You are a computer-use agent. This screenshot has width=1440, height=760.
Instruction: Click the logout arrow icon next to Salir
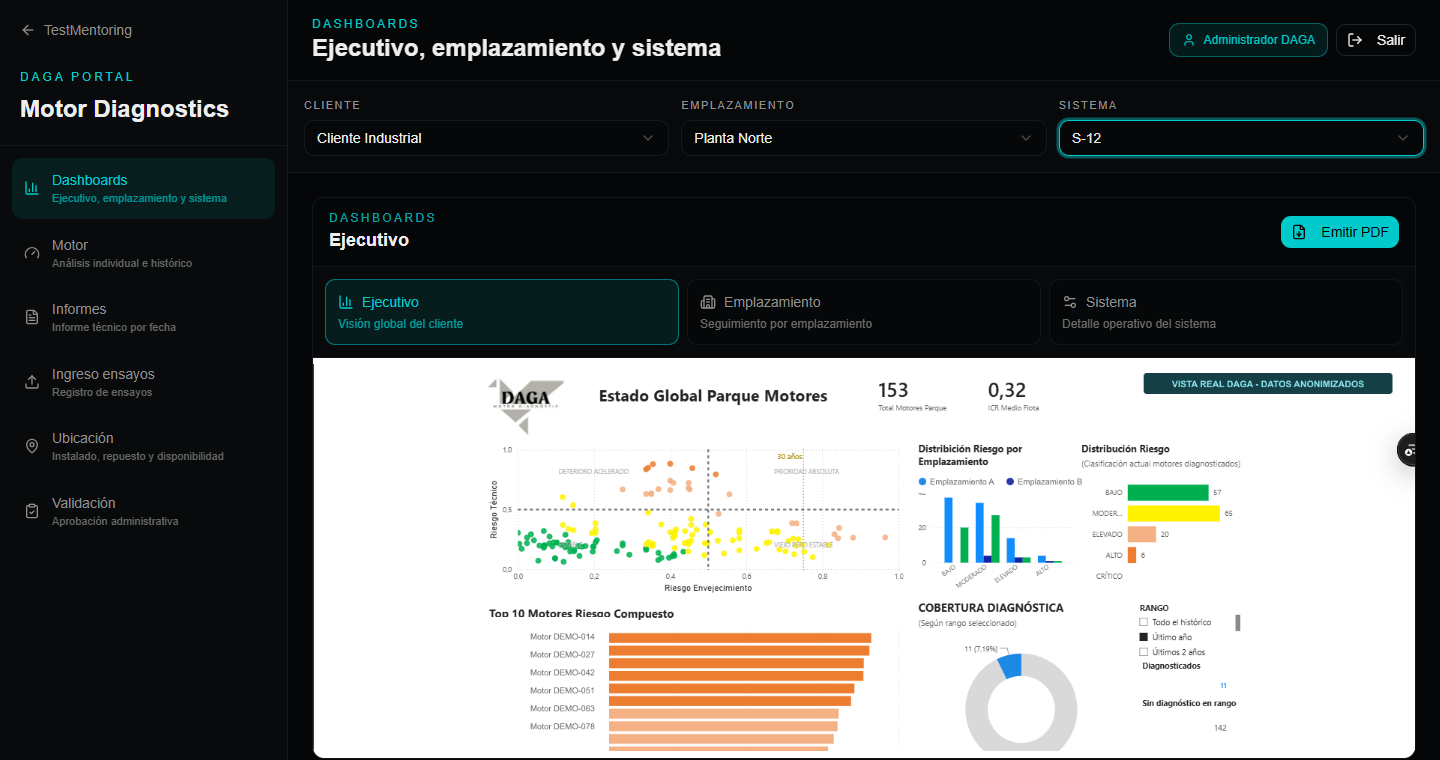(1356, 40)
